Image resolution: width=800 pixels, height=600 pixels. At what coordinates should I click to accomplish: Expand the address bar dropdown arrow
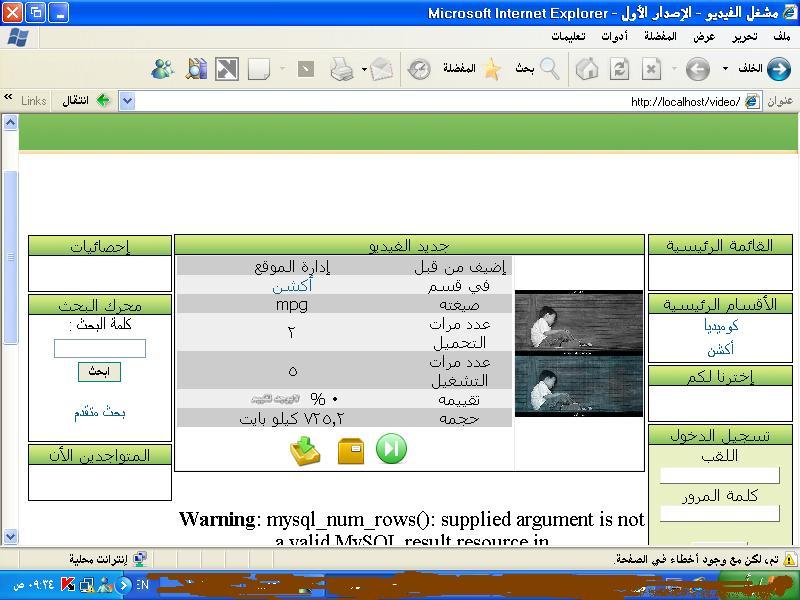coord(127,101)
